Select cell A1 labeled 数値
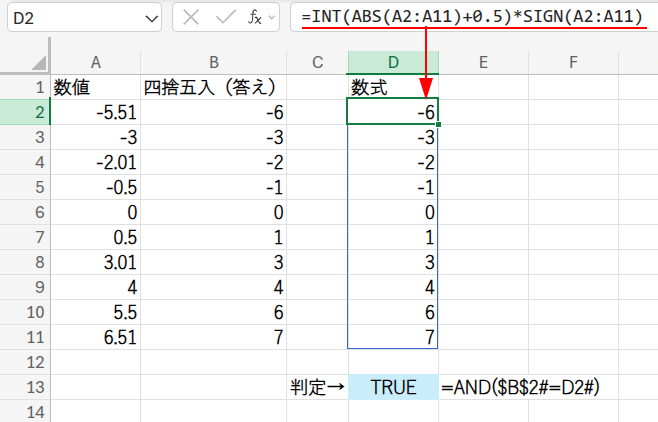The width and height of the screenshot is (658, 422). click(x=95, y=87)
